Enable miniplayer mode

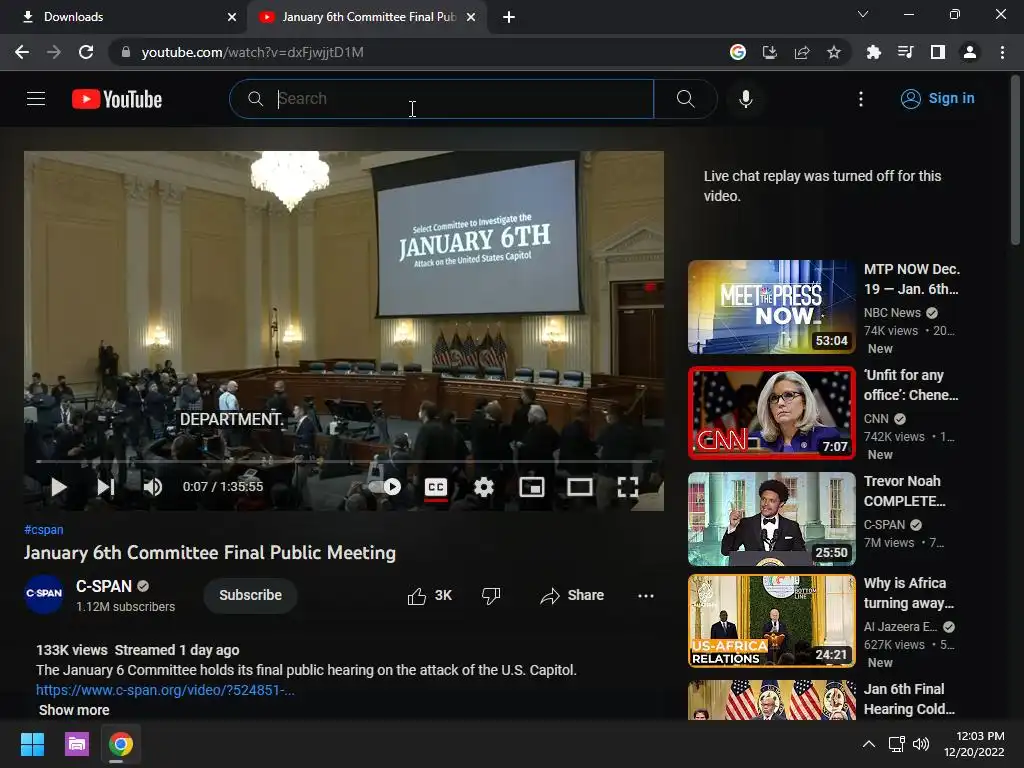pos(532,487)
